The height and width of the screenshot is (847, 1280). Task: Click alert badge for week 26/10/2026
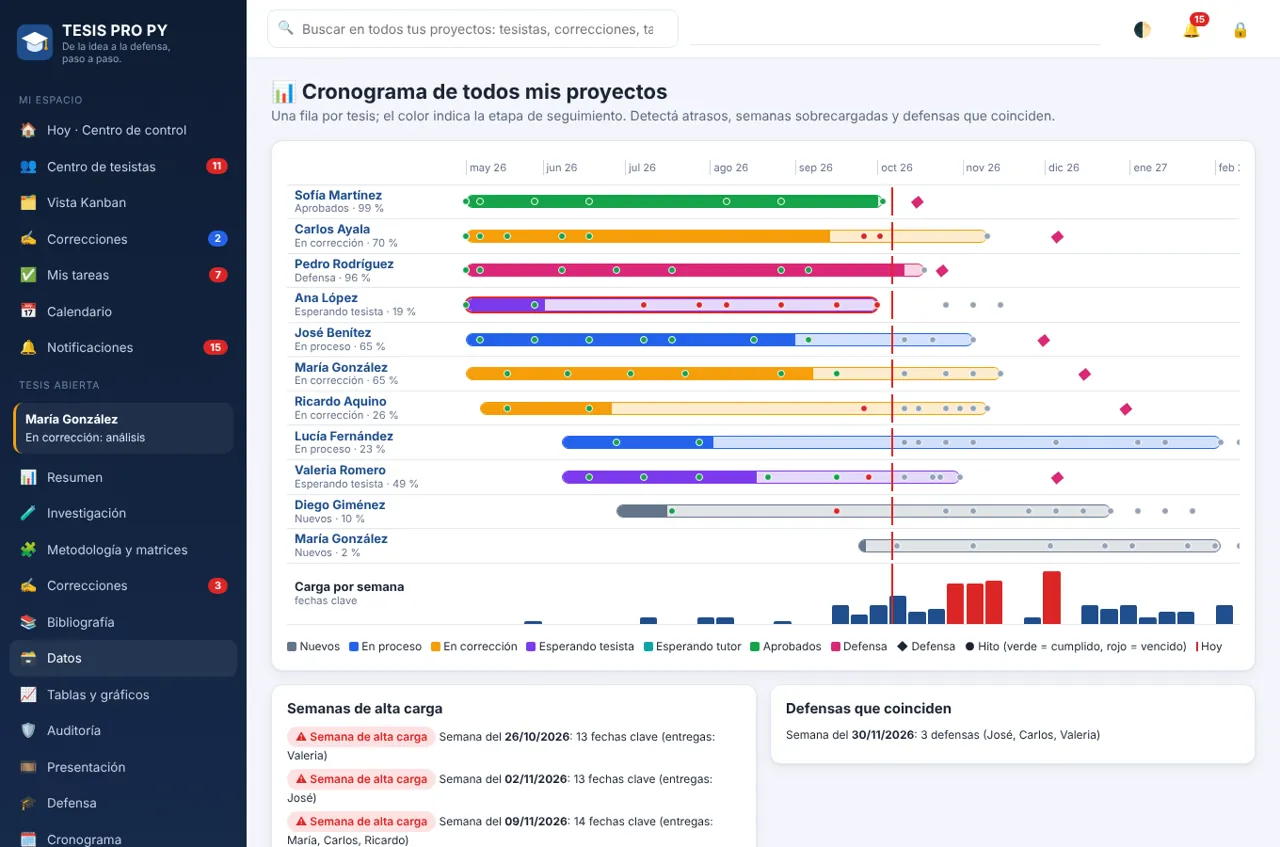(360, 737)
